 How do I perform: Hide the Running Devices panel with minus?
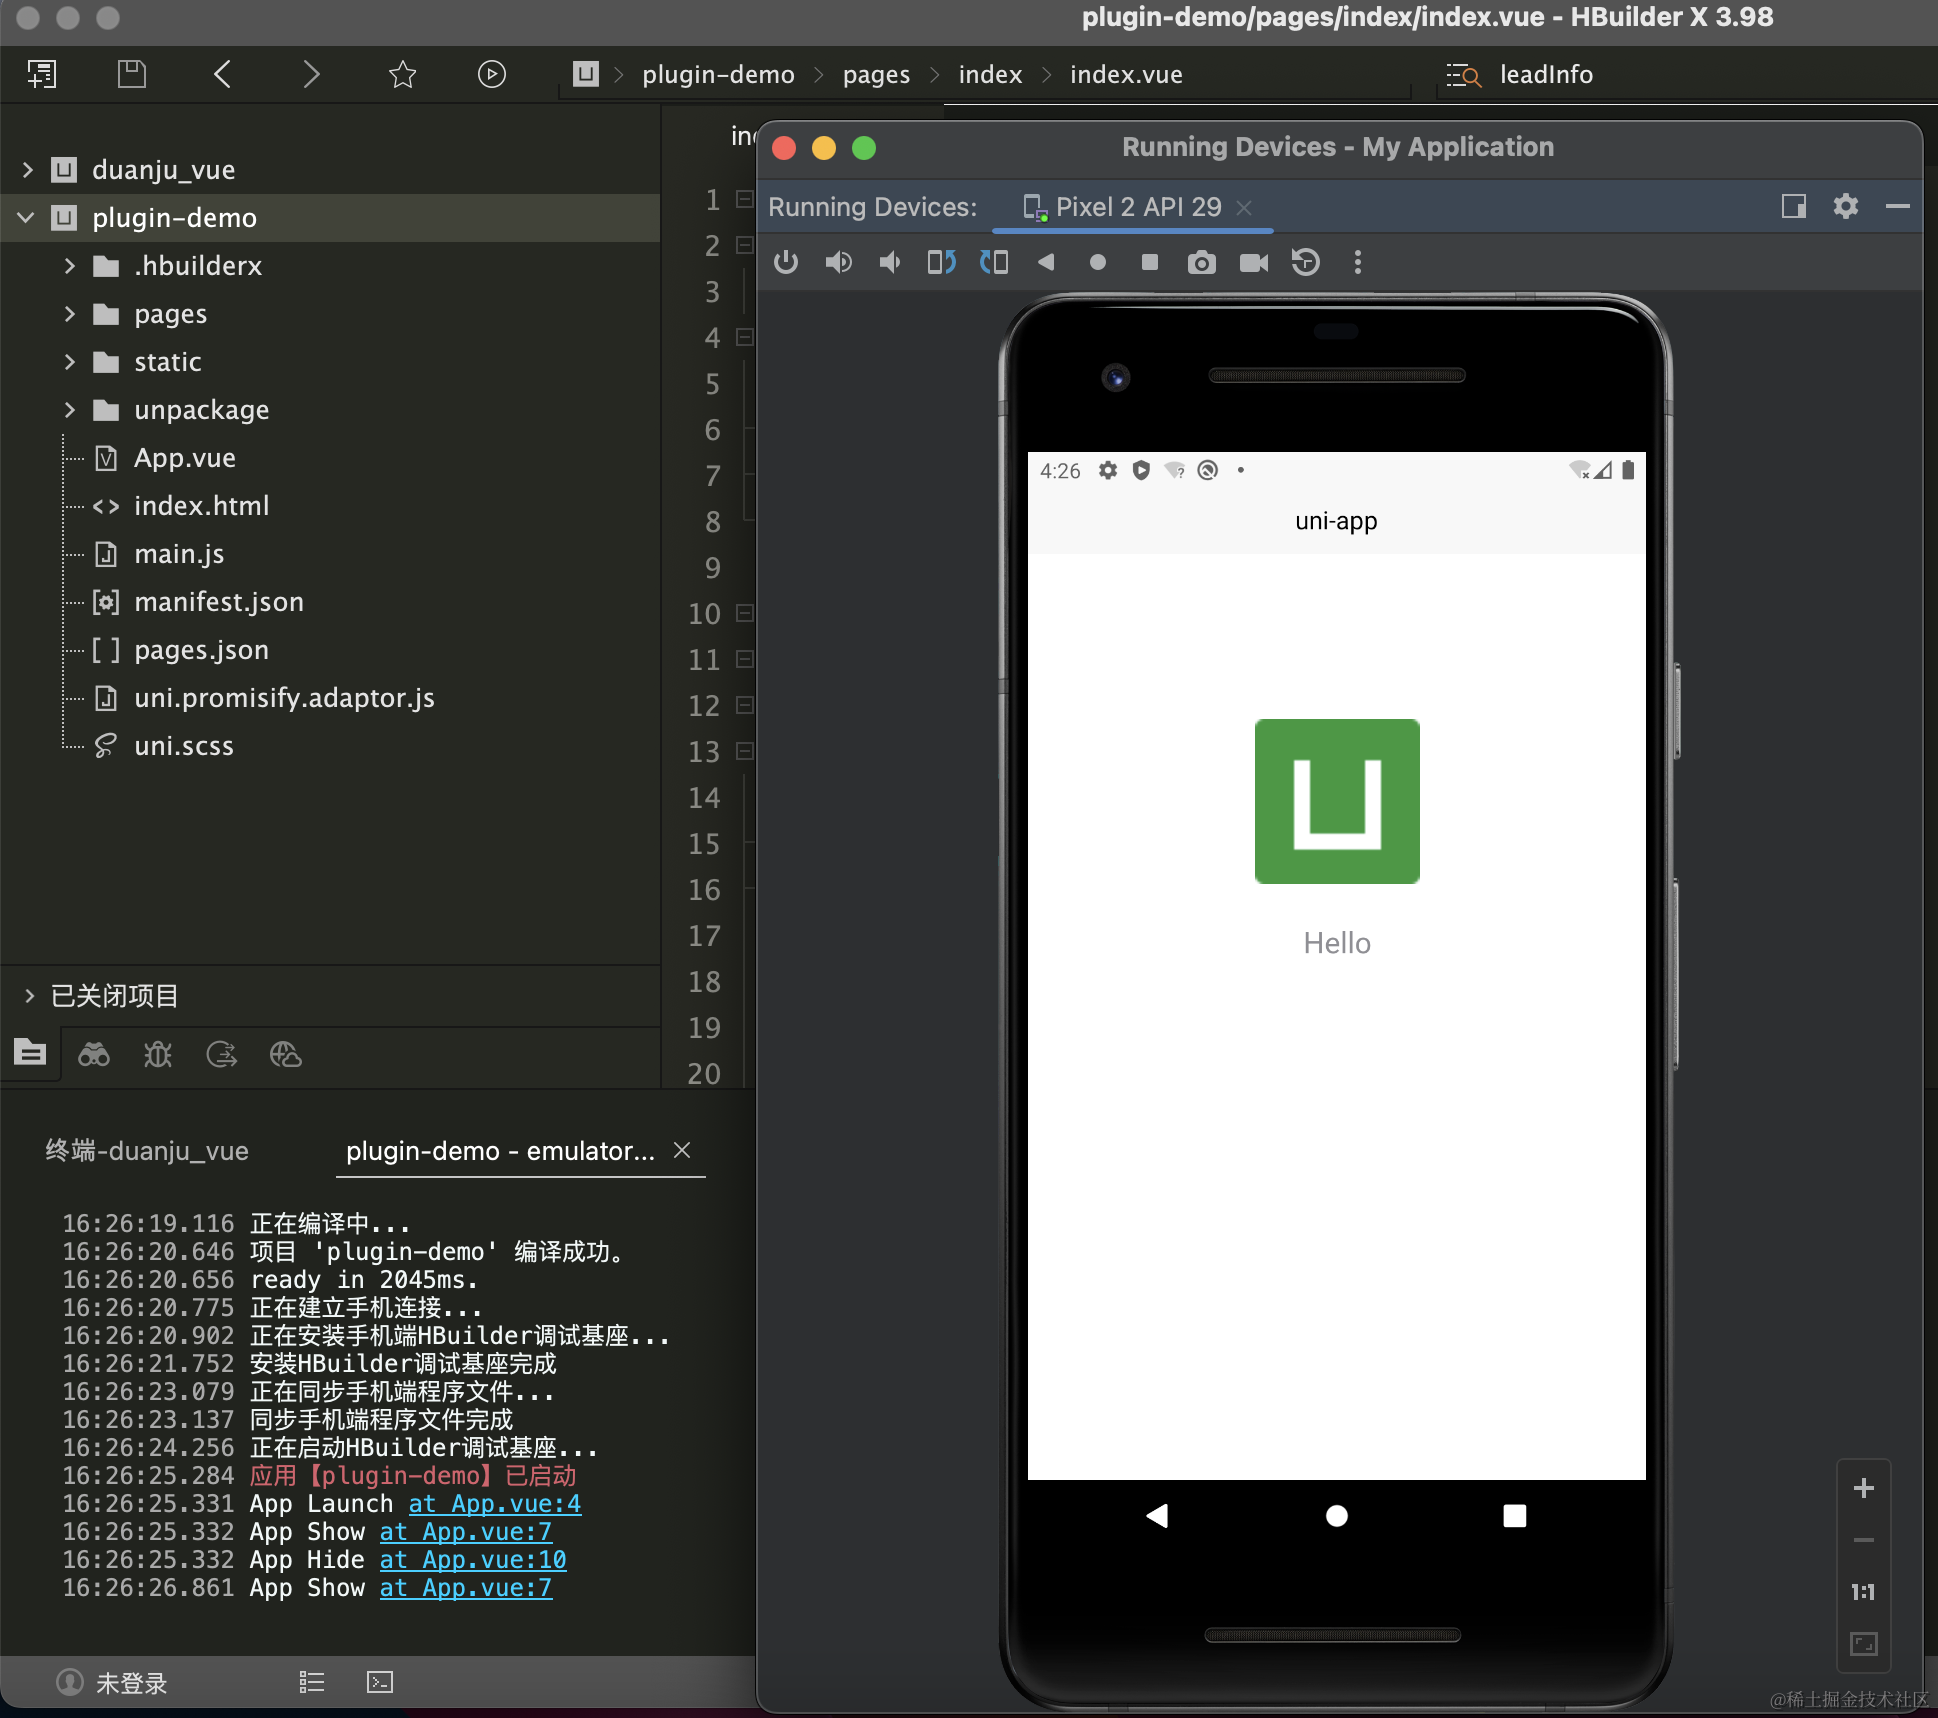click(x=1898, y=206)
